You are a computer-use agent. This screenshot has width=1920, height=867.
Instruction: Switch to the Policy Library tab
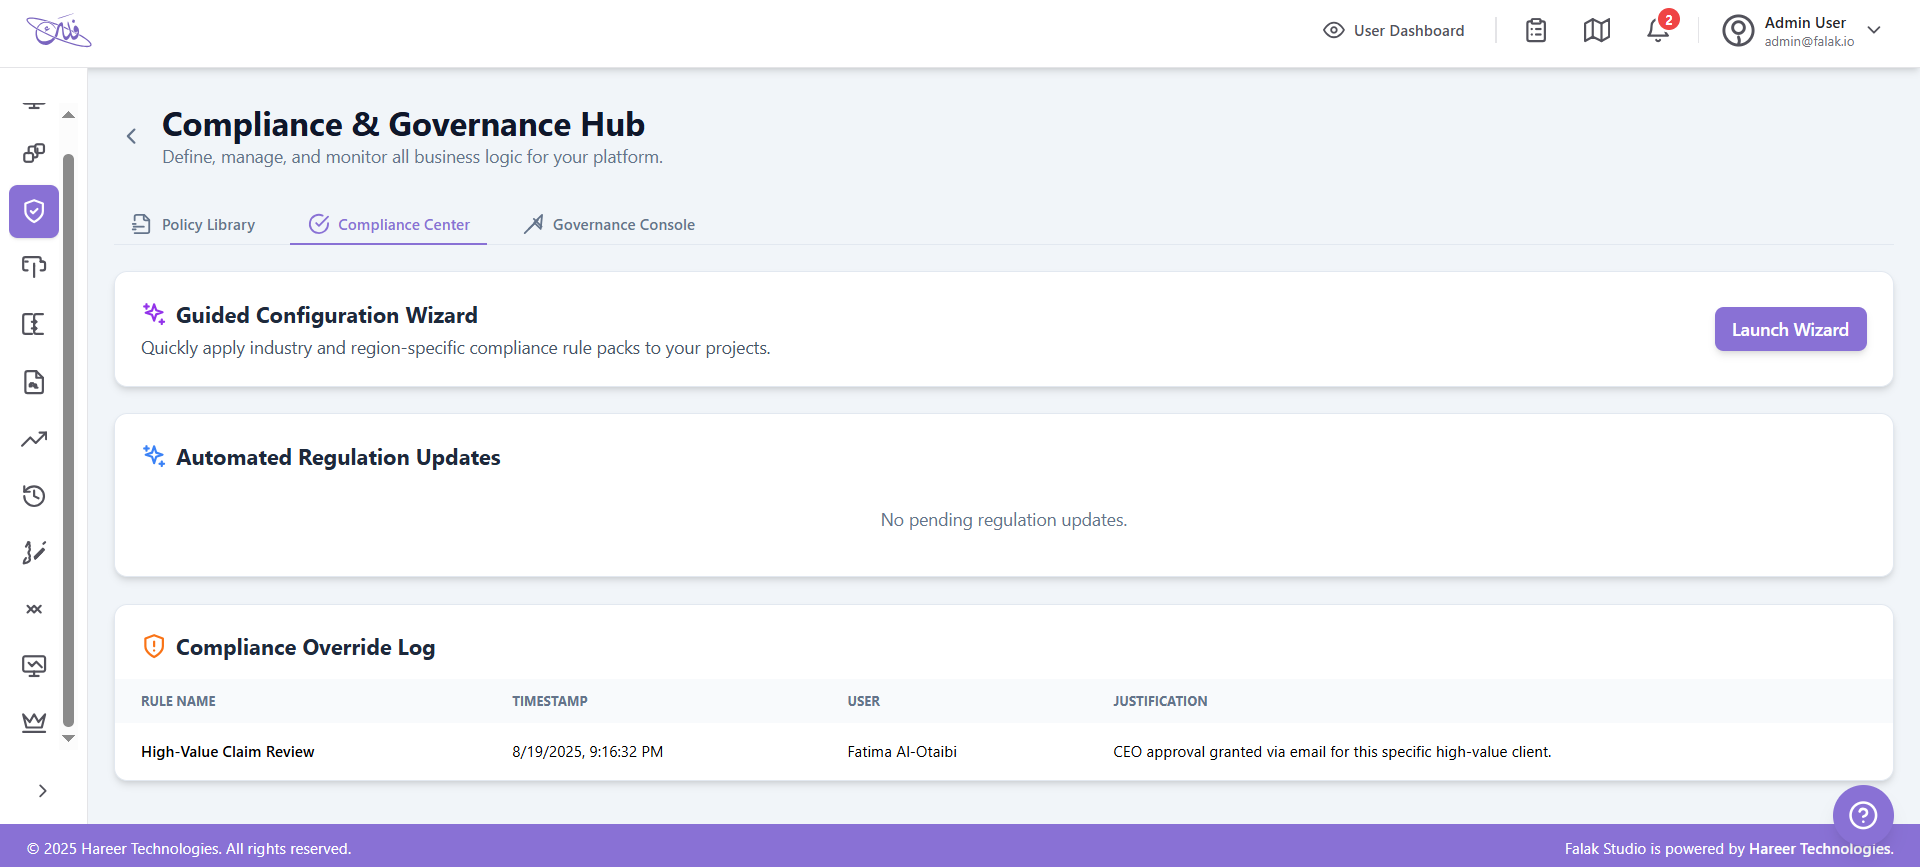(194, 225)
